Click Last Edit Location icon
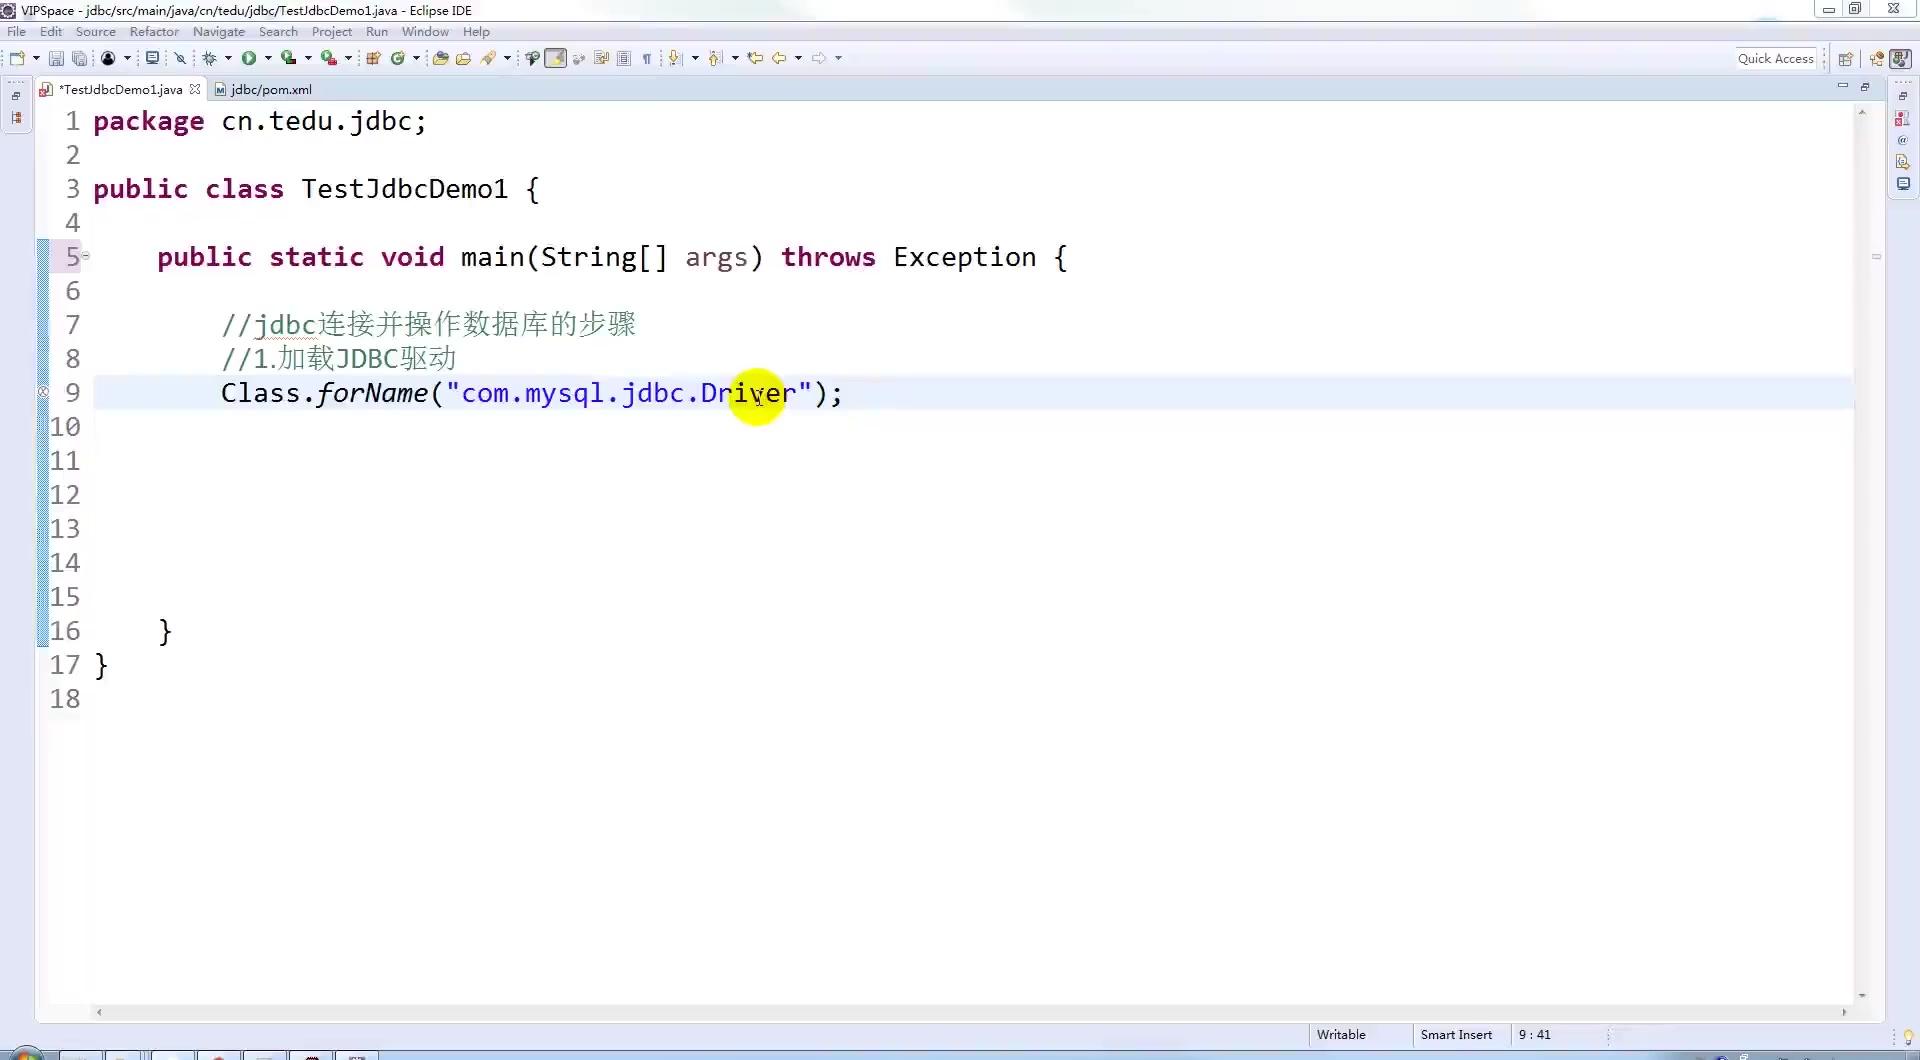Screen dimensions: 1920x1060 click(755, 58)
